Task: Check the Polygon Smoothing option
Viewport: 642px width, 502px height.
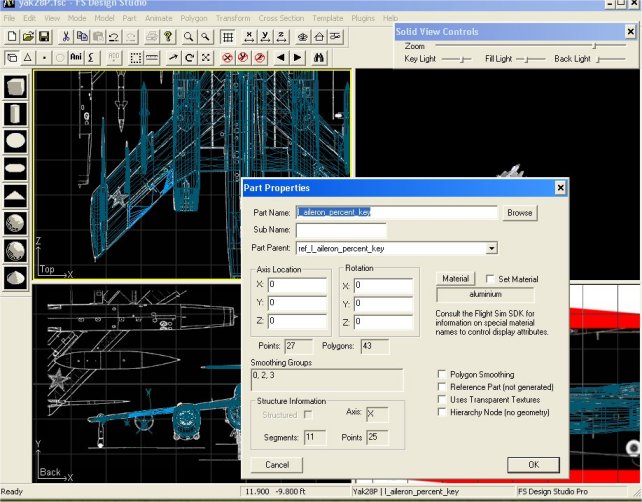Action: coord(442,374)
